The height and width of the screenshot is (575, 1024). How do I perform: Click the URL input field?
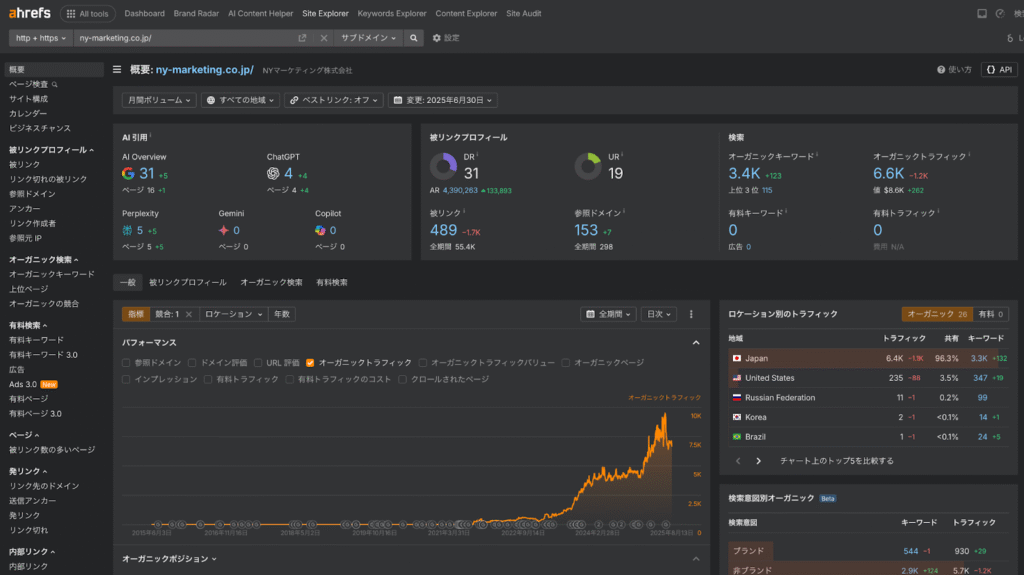185,38
